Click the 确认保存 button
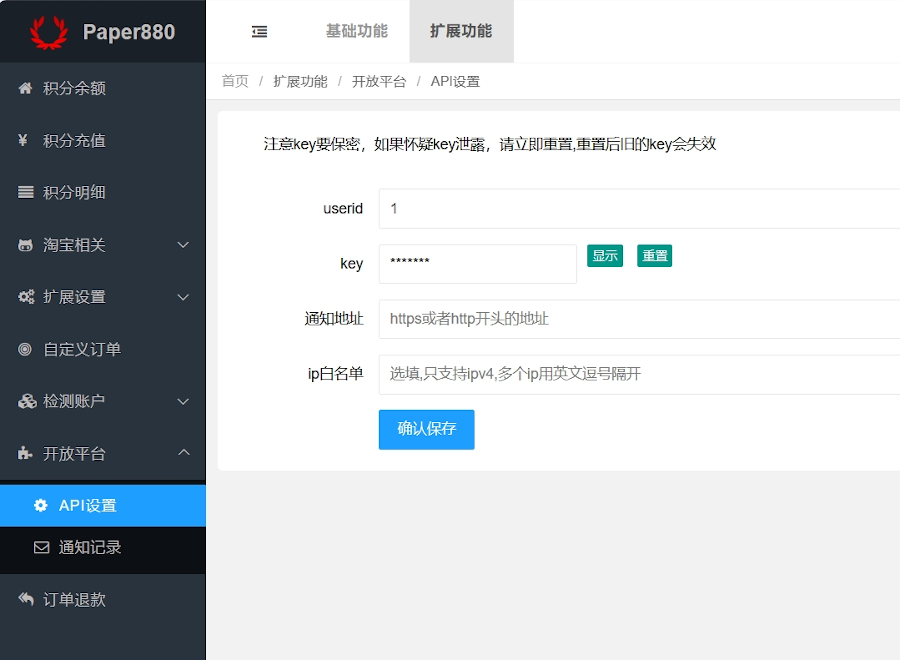 click(x=426, y=429)
